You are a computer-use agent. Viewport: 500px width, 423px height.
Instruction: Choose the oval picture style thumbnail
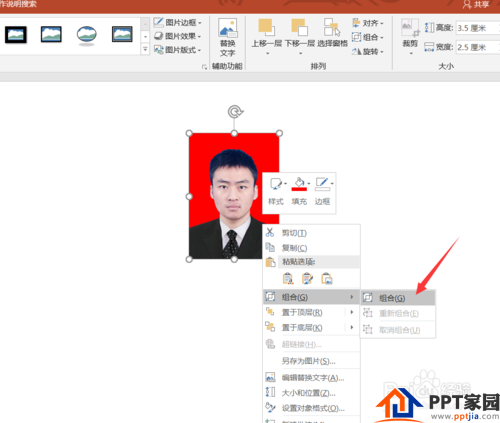point(87,34)
